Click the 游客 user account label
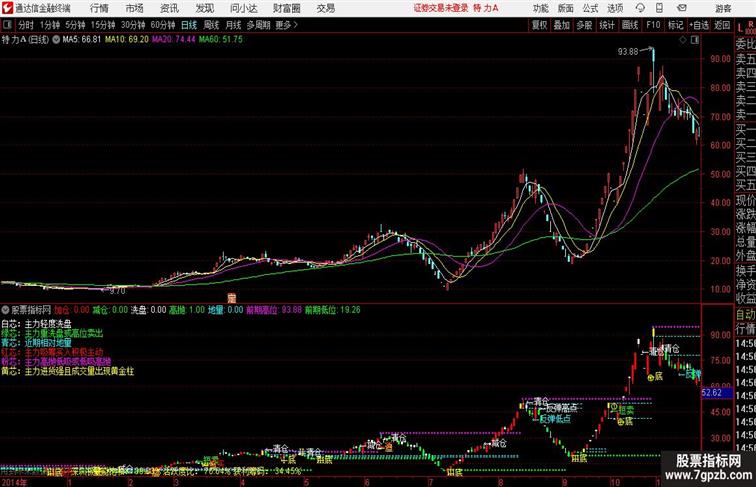756x487 pixels. (x=723, y=8)
